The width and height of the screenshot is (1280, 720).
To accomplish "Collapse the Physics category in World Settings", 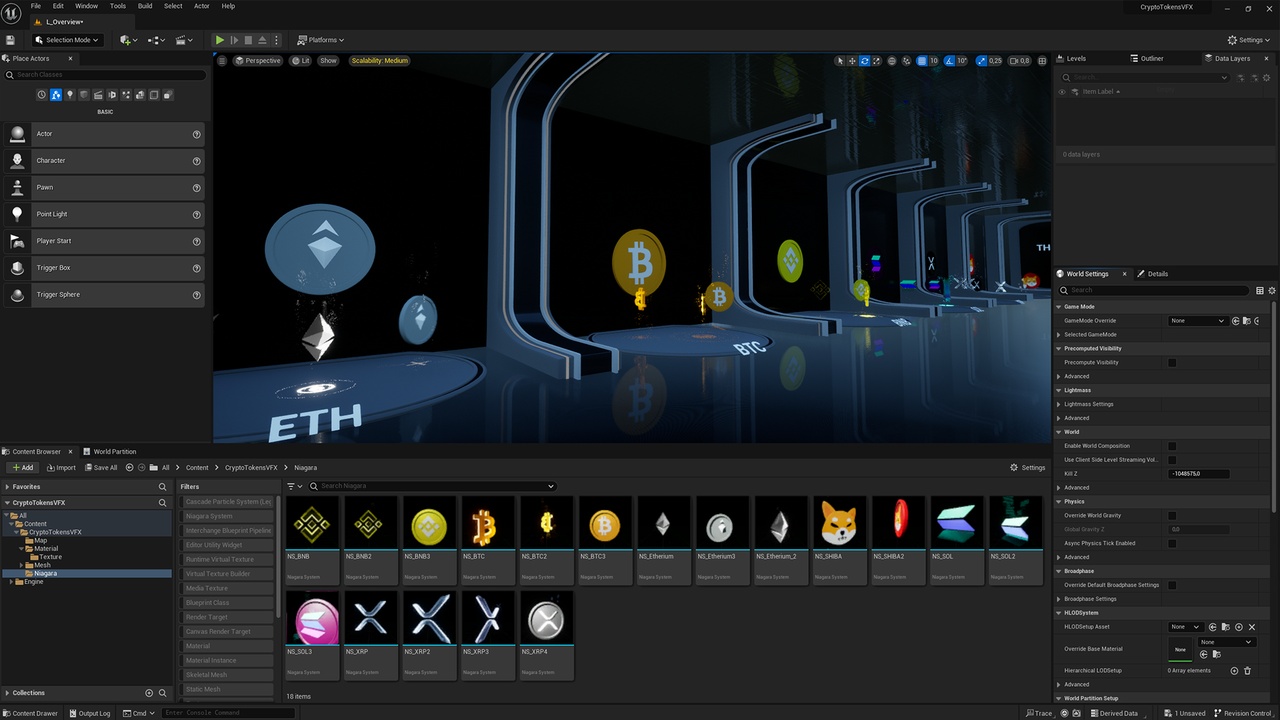I will pos(1060,502).
